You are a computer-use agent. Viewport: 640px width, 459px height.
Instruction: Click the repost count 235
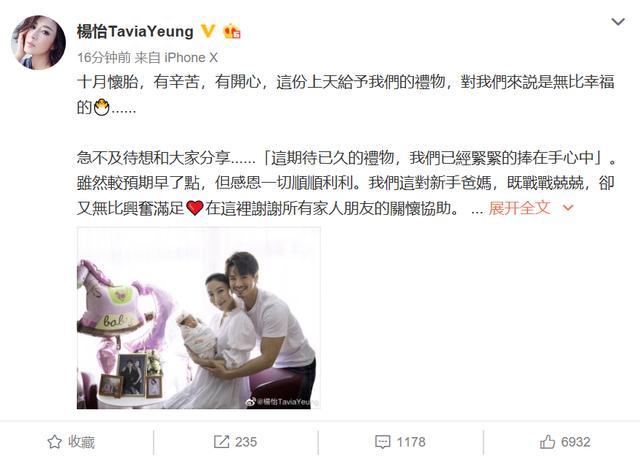pos(246,442)
